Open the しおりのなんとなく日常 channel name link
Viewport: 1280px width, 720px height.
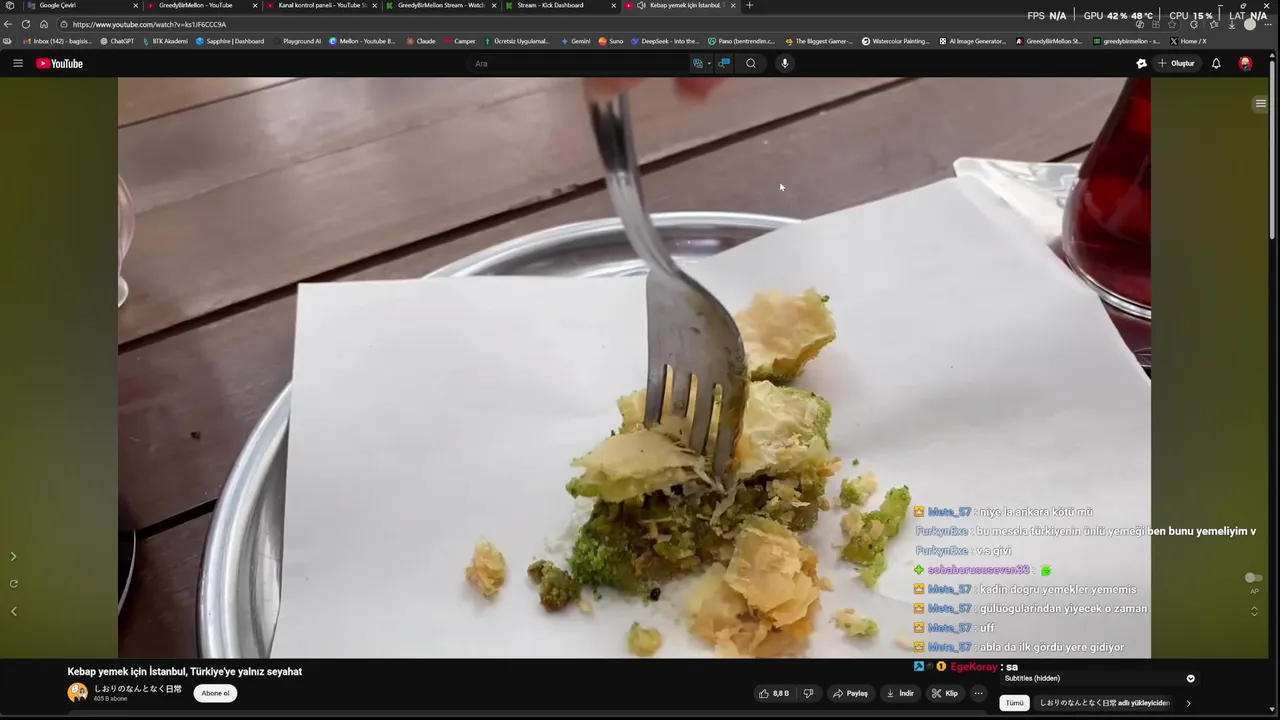tap(138, 689)
